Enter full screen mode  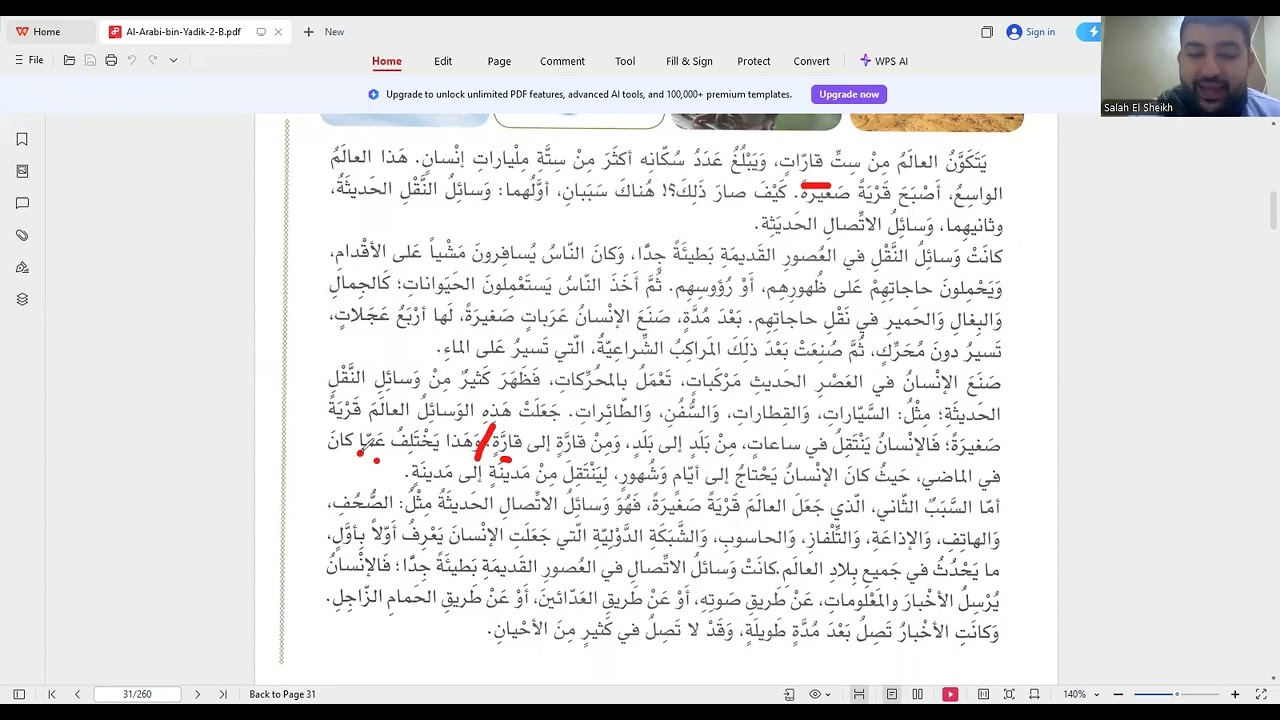1262,694
